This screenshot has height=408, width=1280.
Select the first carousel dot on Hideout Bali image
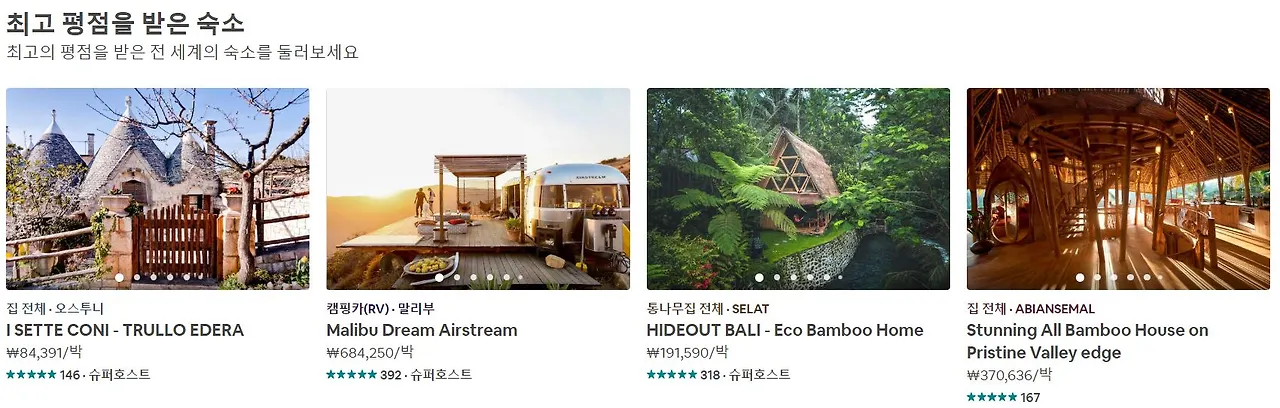click(759, 277)
